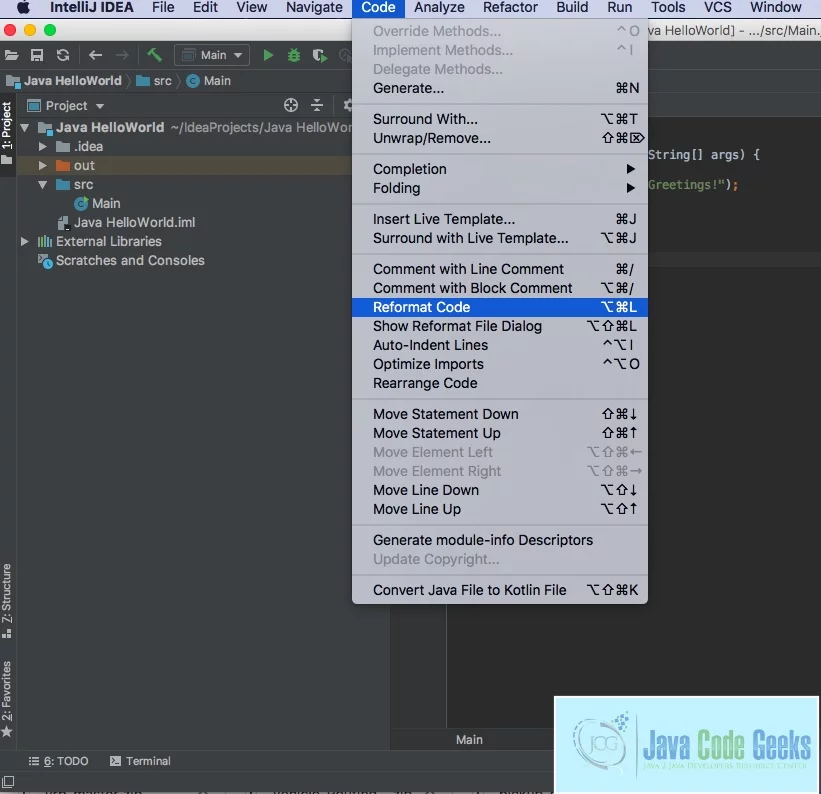Viewport: 821px width, 794px height.
Task: Toggle the 1: Project side panel
Action: pos(7,133)
